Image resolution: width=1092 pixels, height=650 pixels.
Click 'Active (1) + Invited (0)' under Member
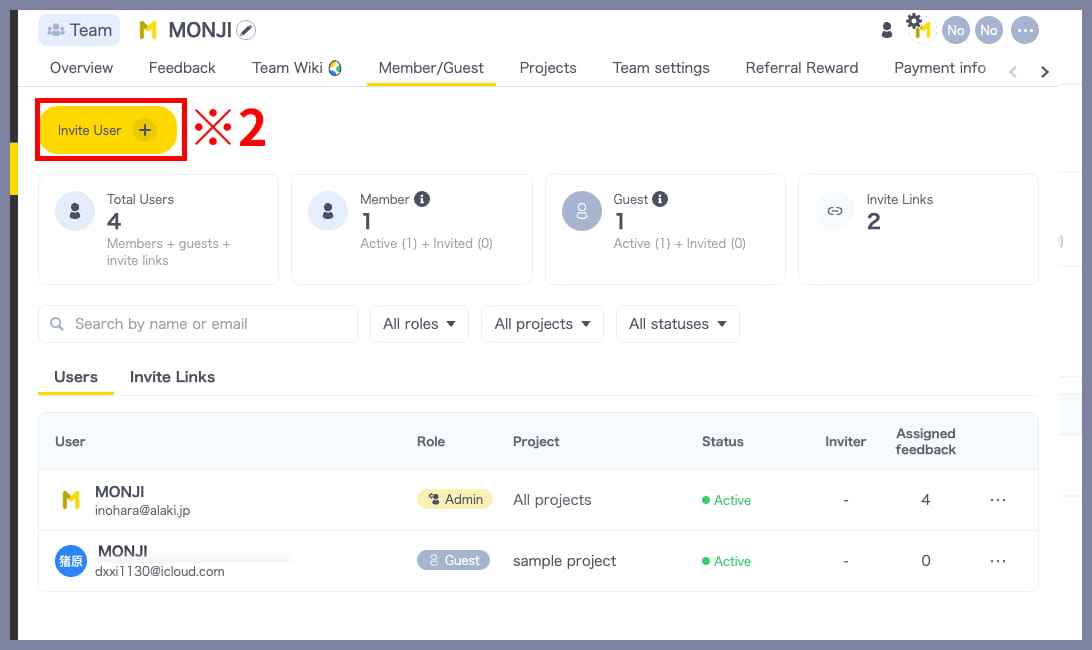426,243
